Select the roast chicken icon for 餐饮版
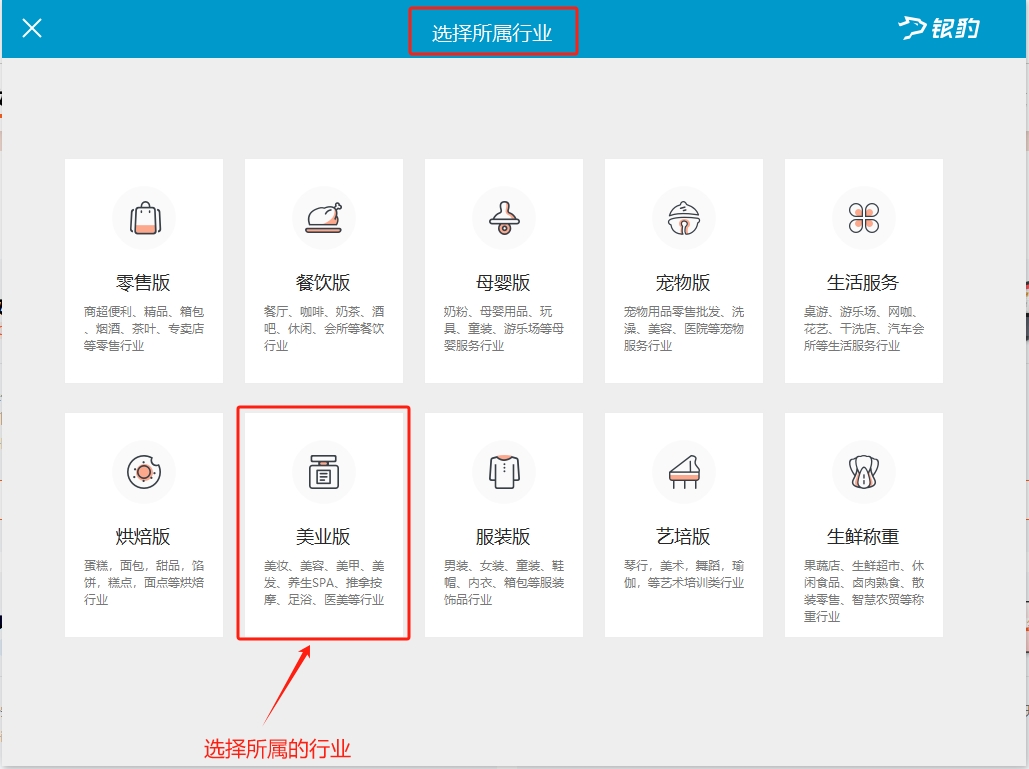Viewport: 1029px width, 769px height. pos(324,217)
